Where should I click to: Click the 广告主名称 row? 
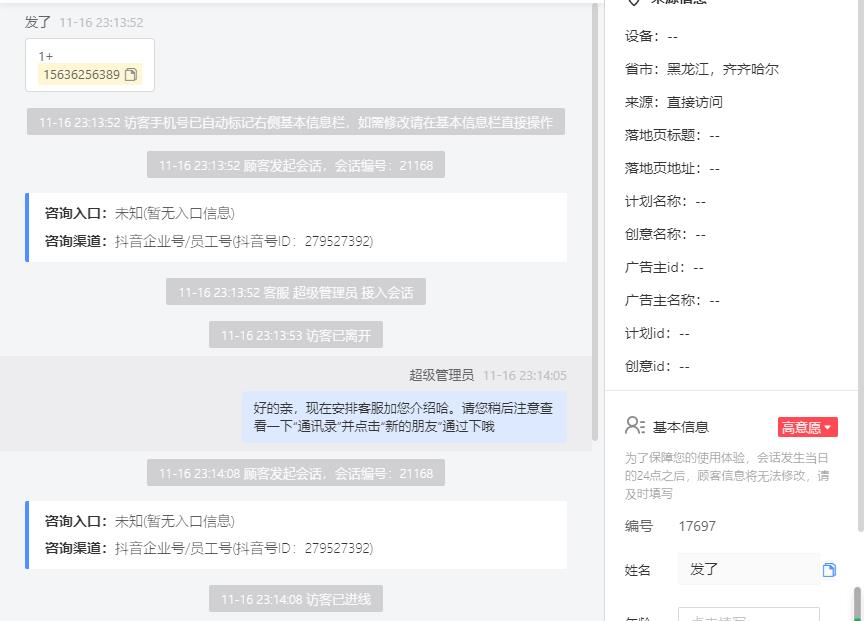click(672, 301)
